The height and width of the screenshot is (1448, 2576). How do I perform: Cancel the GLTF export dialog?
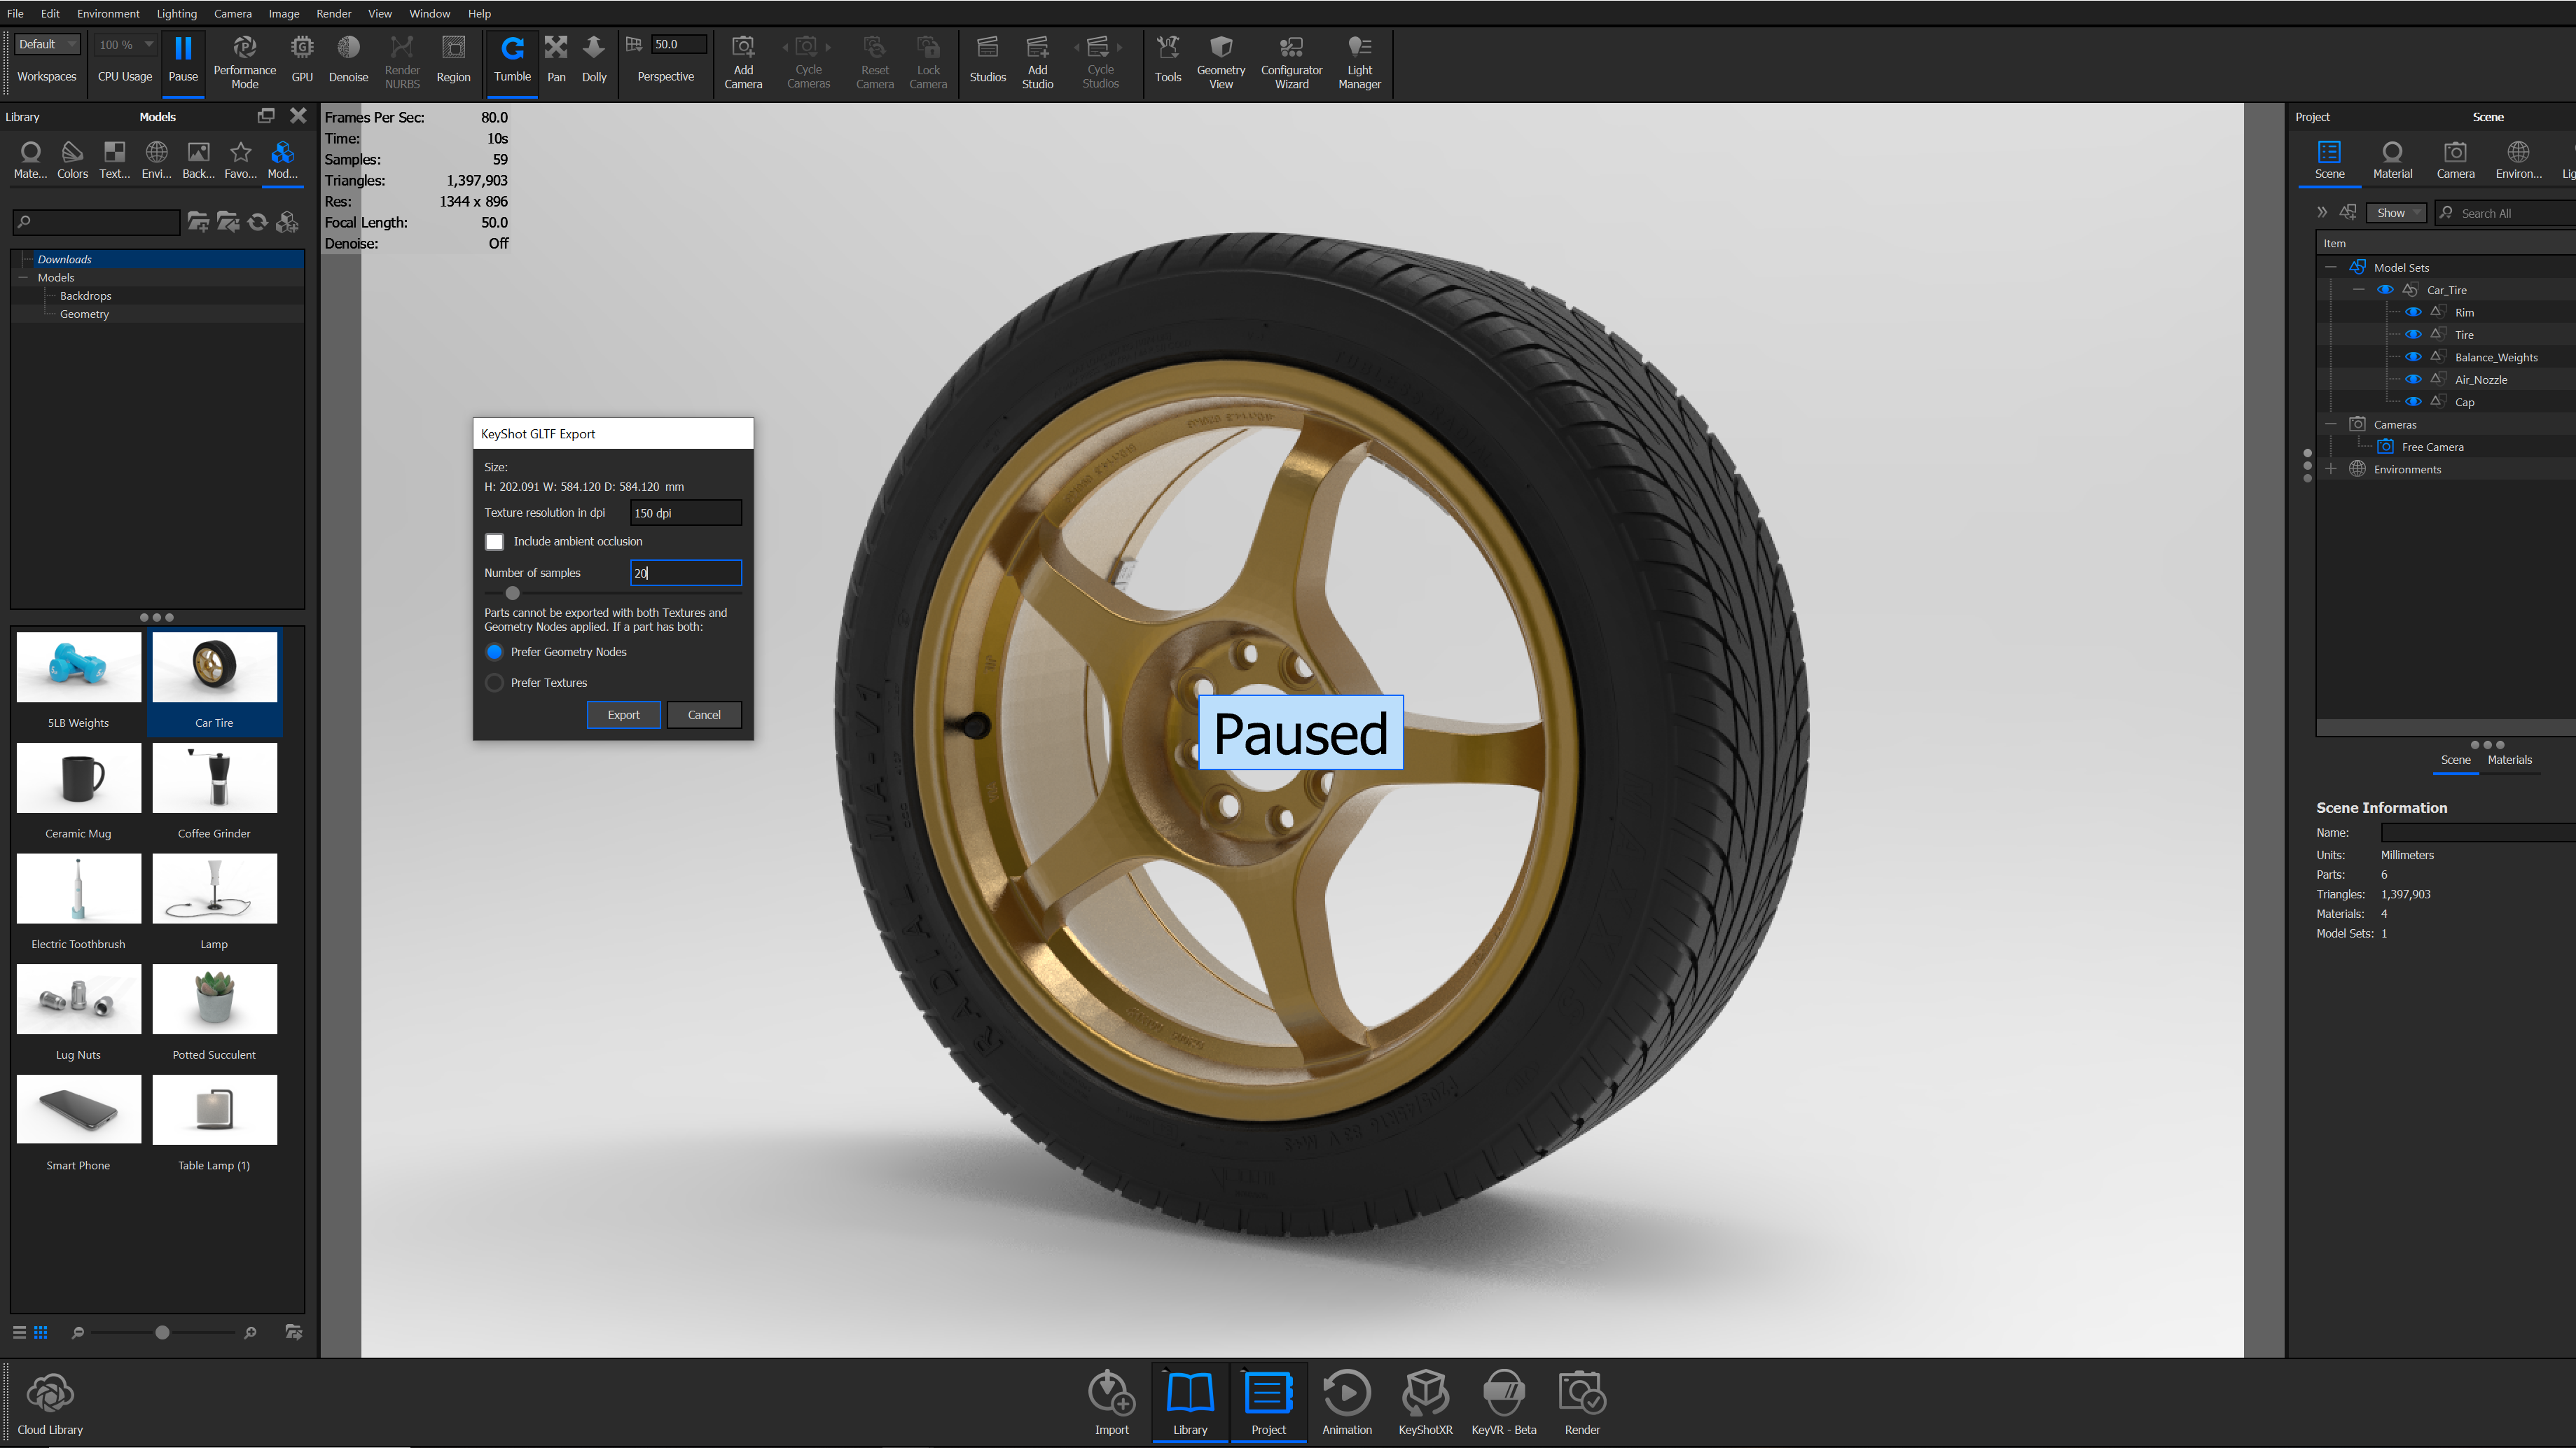704,715
